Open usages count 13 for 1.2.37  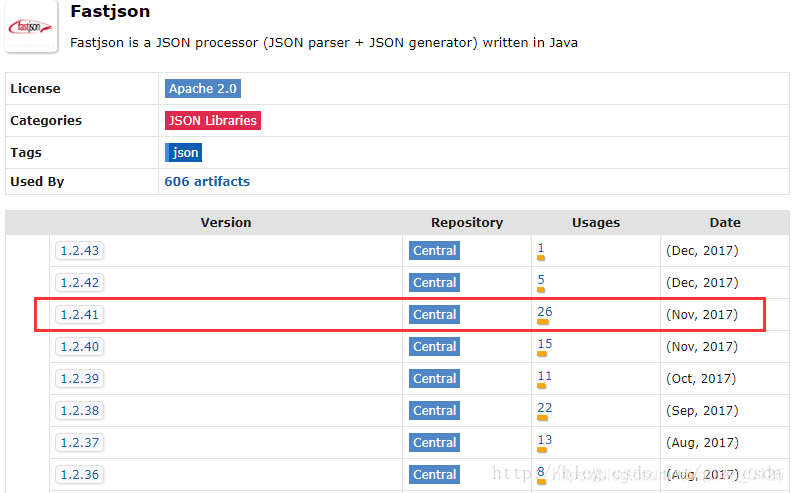coord(545,440)
